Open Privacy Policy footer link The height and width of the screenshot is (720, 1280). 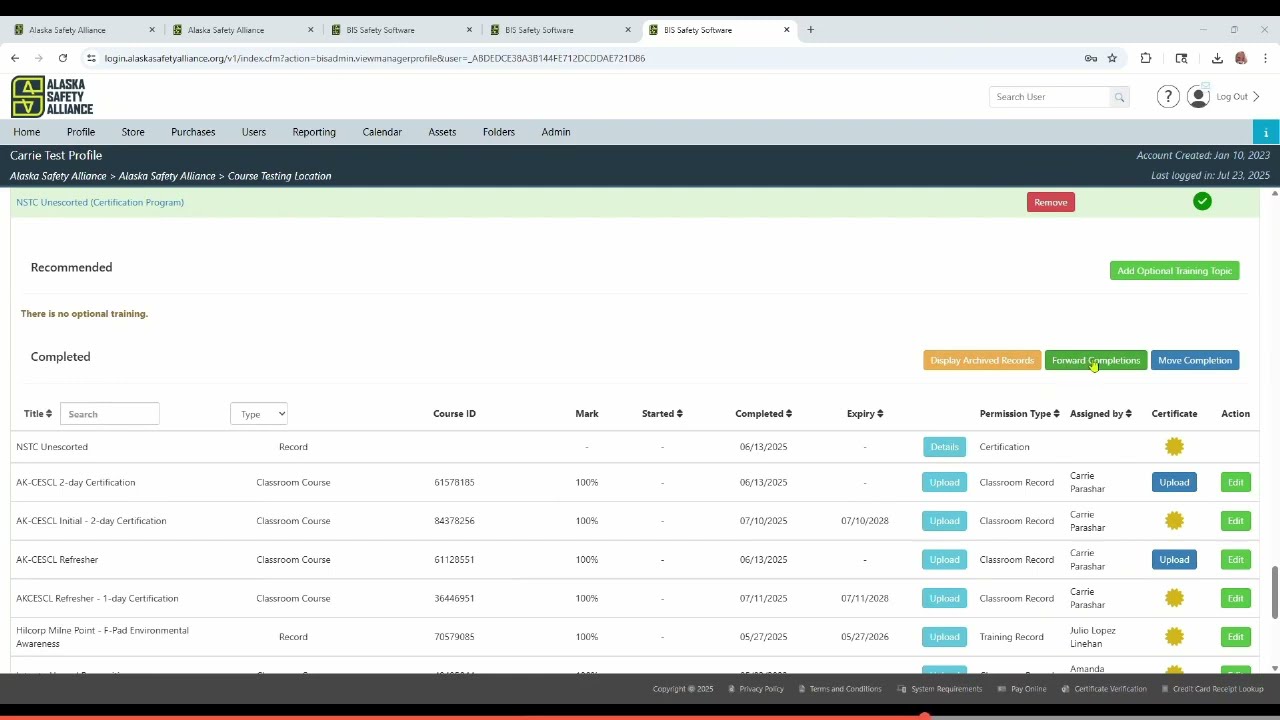tap(762, 689)
